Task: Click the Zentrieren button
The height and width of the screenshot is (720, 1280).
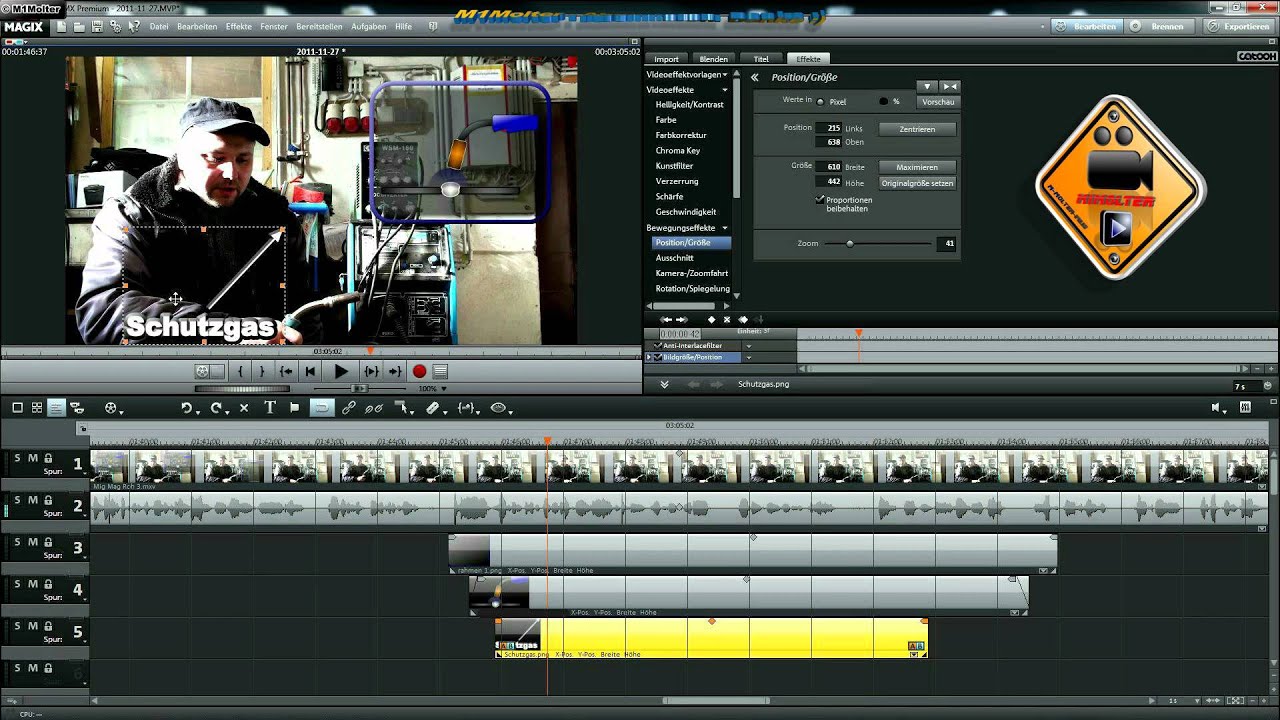Action: 917,129
